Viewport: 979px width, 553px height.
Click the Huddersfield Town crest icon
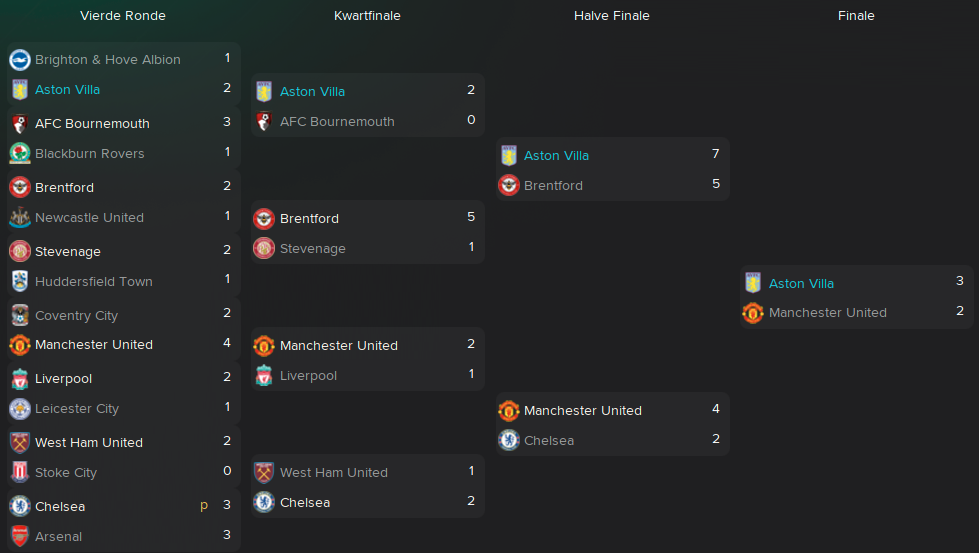(x=20, y=281)
